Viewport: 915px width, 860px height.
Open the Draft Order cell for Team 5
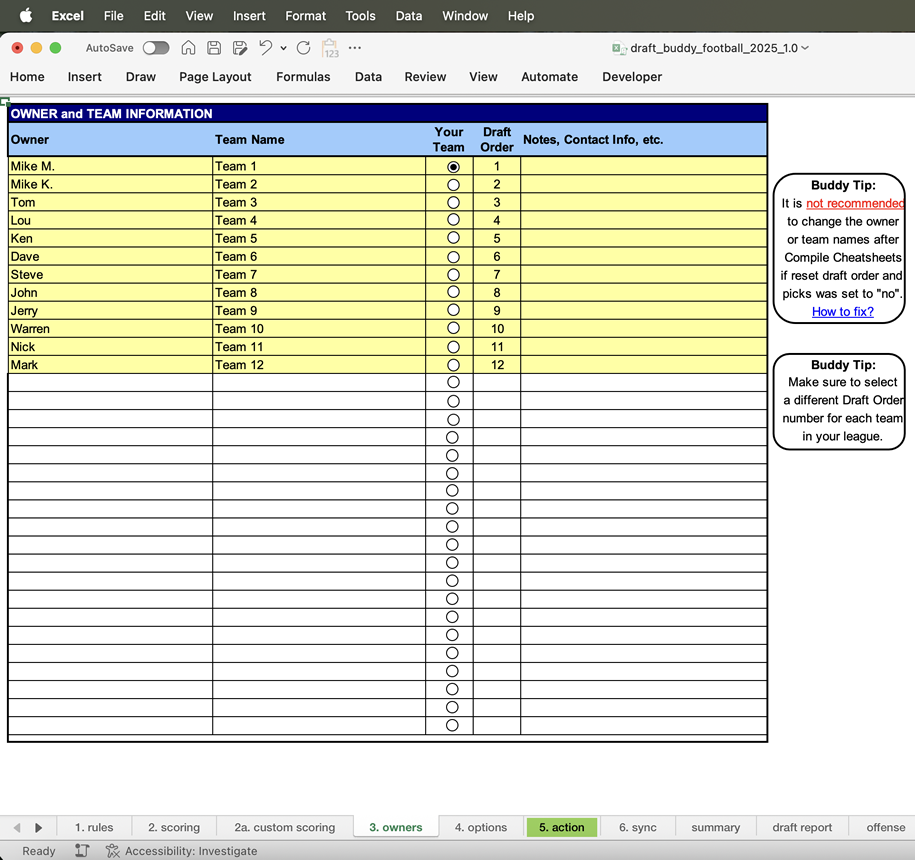(x=497, y=239)
